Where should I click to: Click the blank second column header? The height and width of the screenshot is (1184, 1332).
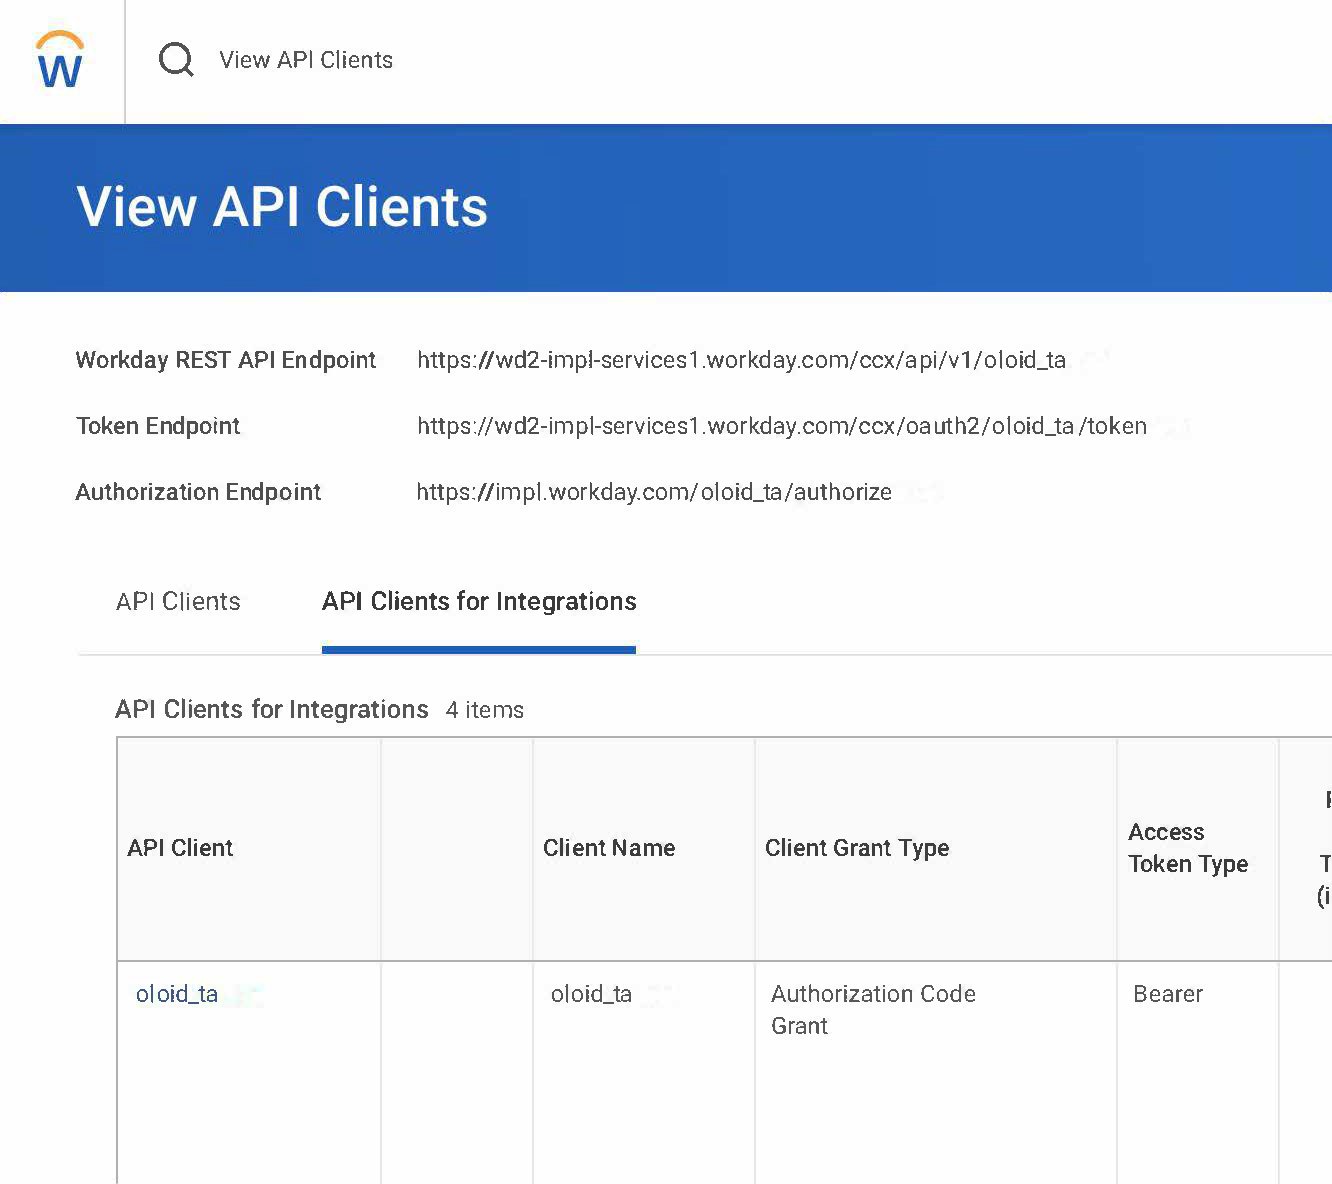(457, 849)
